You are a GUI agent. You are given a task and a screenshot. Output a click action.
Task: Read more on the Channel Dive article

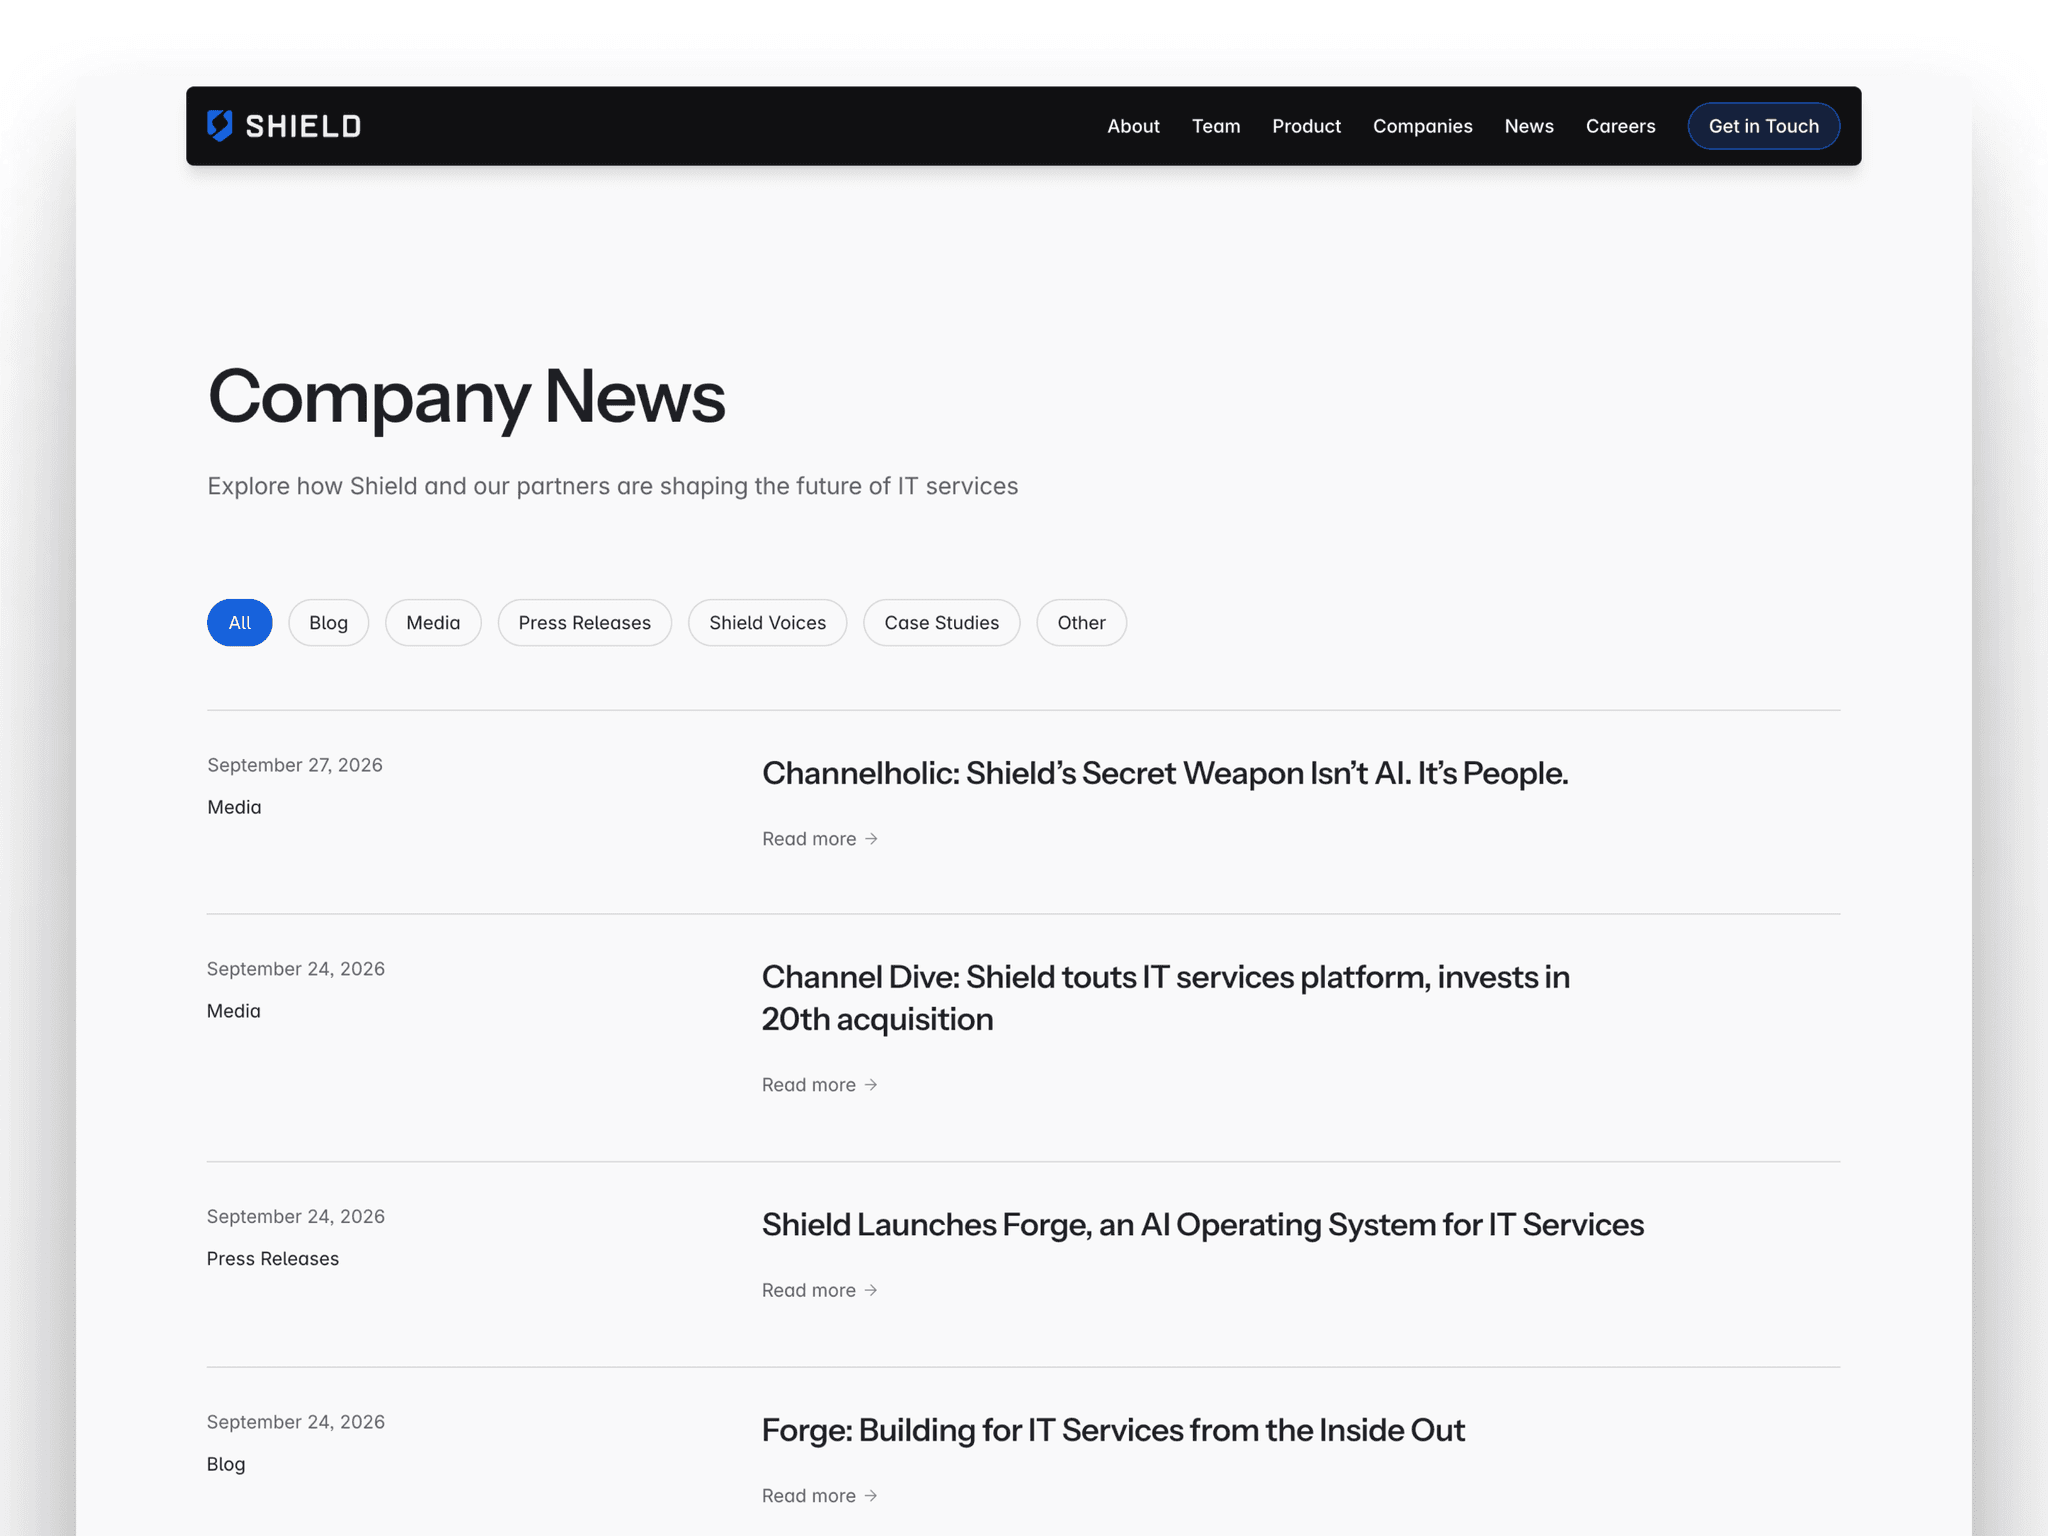point(819,1084)
